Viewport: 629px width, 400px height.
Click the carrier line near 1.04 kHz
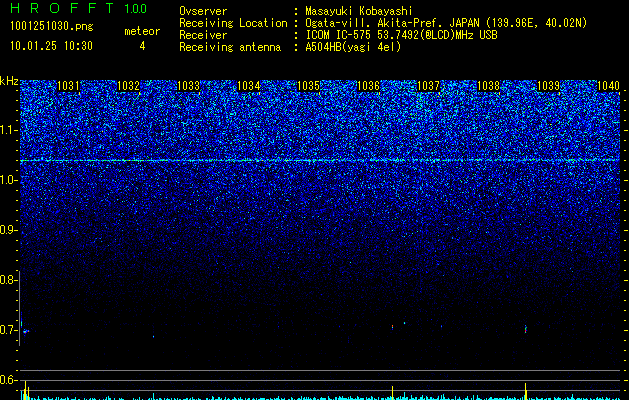click(x=320, y=160)
